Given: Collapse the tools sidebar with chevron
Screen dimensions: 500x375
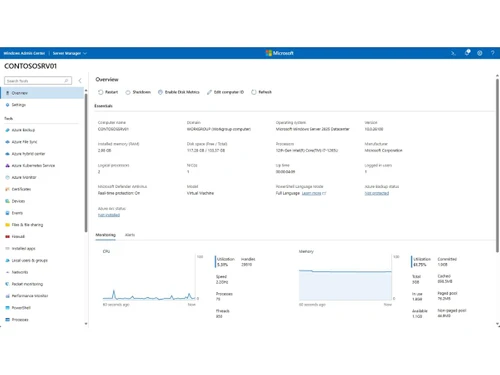Looking at the screenshot, I should click(x=80, y=81).
